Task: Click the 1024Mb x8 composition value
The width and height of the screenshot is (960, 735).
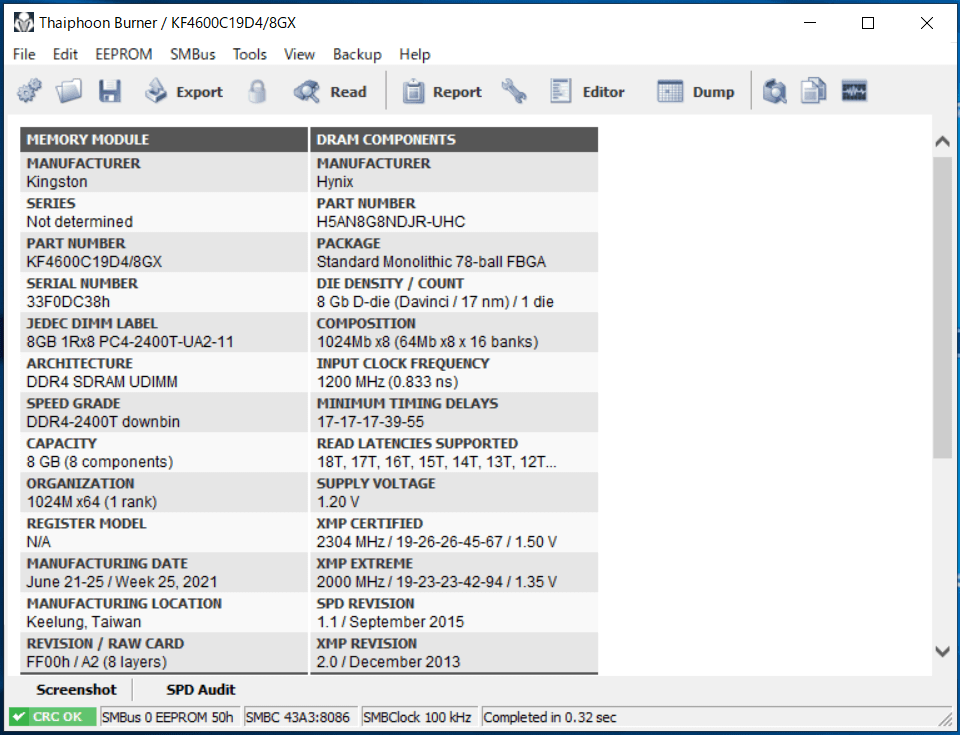Action: click(427, 342)
